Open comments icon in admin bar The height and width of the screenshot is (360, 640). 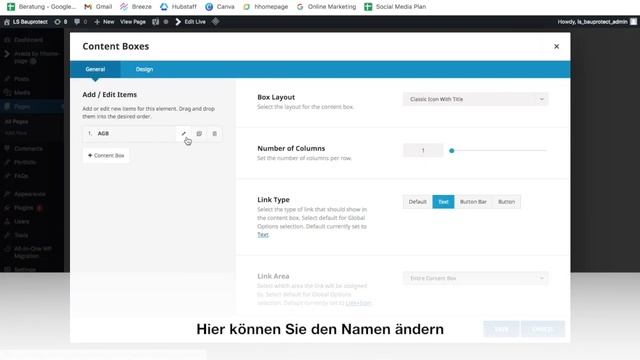coord(80,22)
